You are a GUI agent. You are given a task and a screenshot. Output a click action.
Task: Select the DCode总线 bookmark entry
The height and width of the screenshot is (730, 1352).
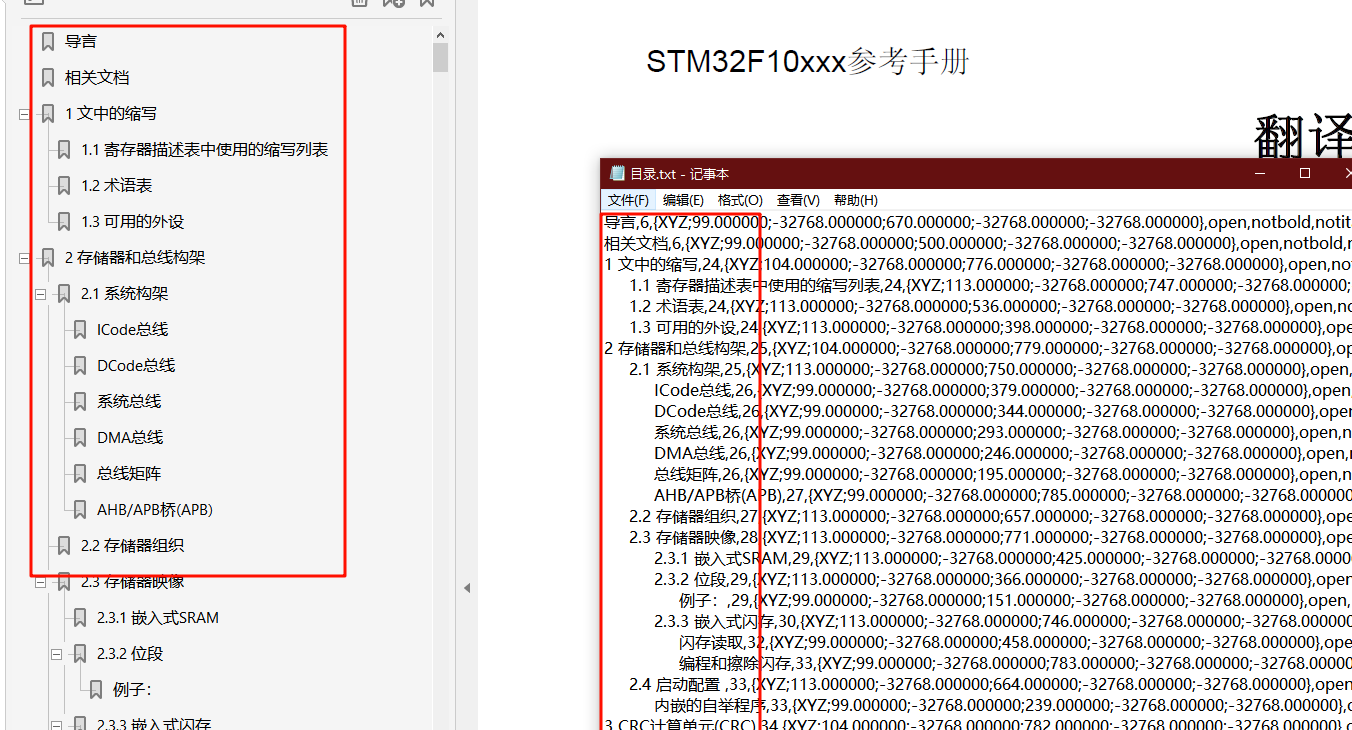tap(136, 366)
